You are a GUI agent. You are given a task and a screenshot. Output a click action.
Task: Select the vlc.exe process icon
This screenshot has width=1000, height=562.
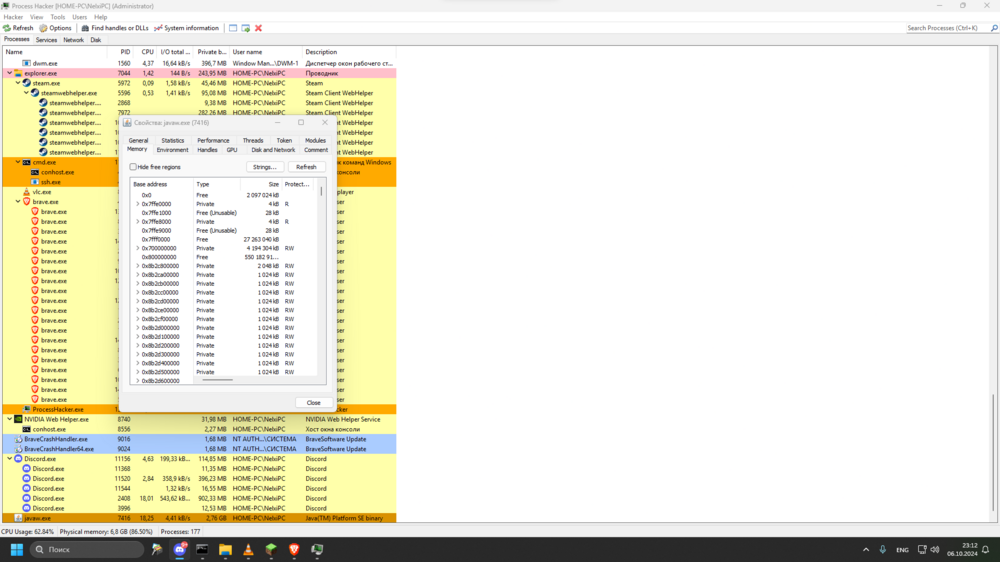point(26,192)
